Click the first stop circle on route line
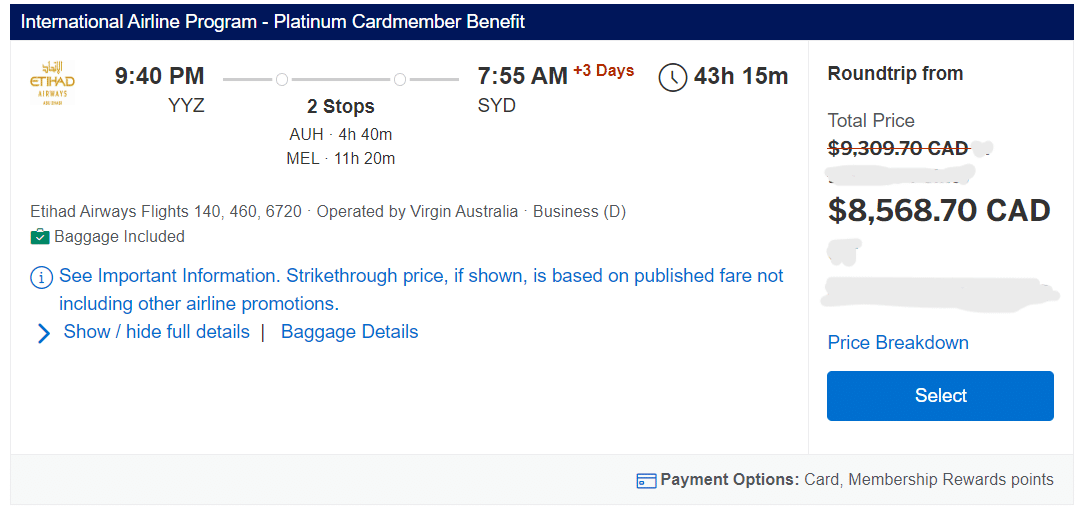This screenshot has height=521, width=1085. coord(282,79)
